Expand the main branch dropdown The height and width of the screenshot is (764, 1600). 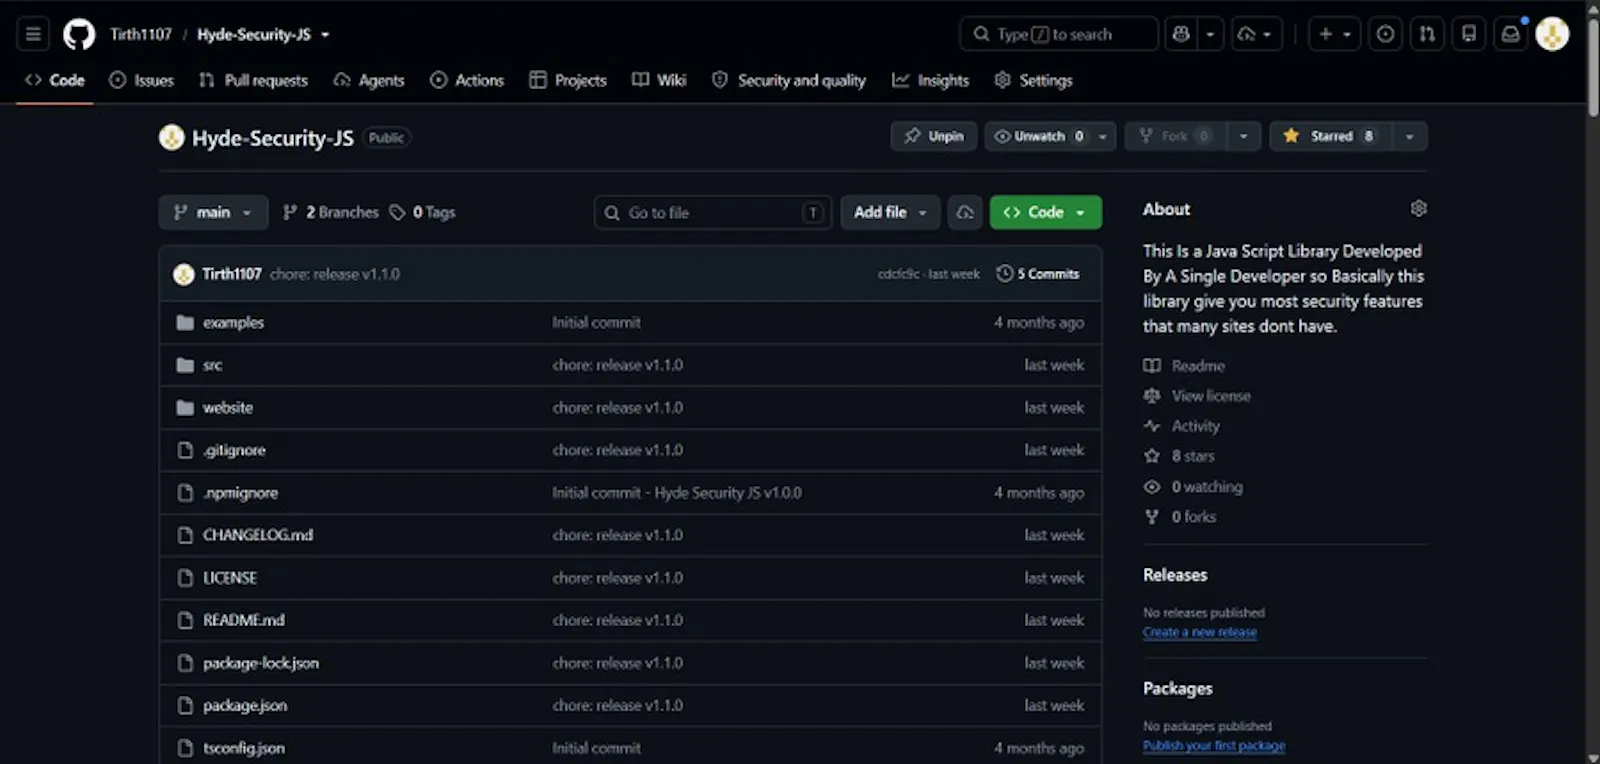click(213, 212)
